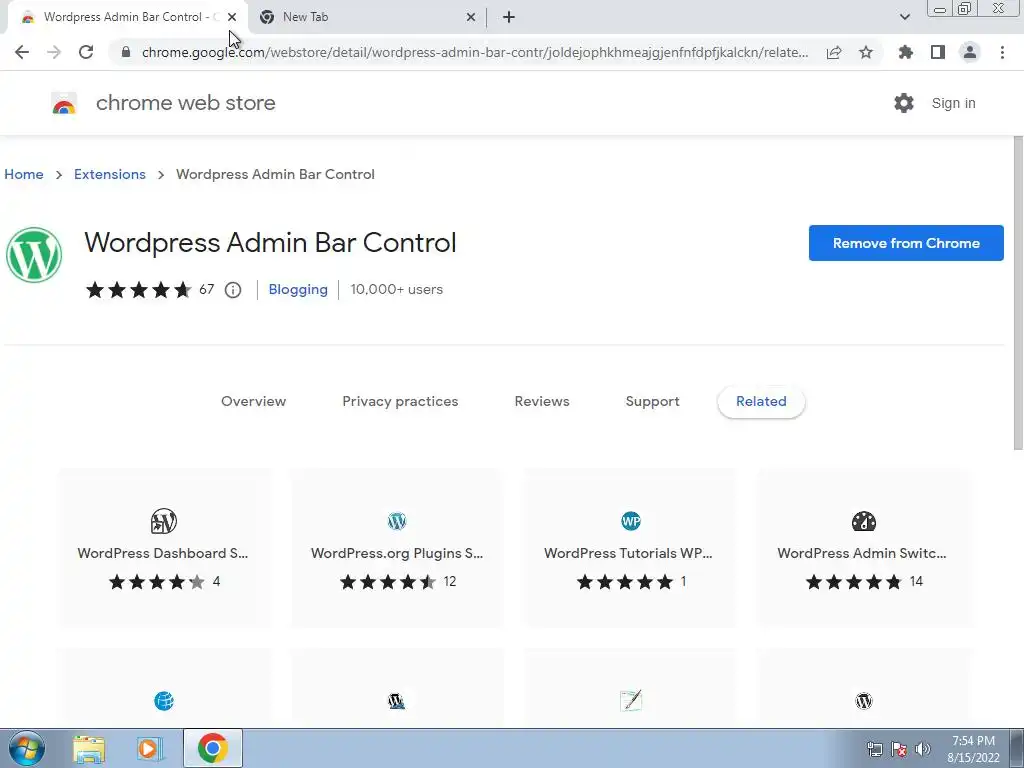Click the volume speaker tray icon

click(x=923, y=749)
